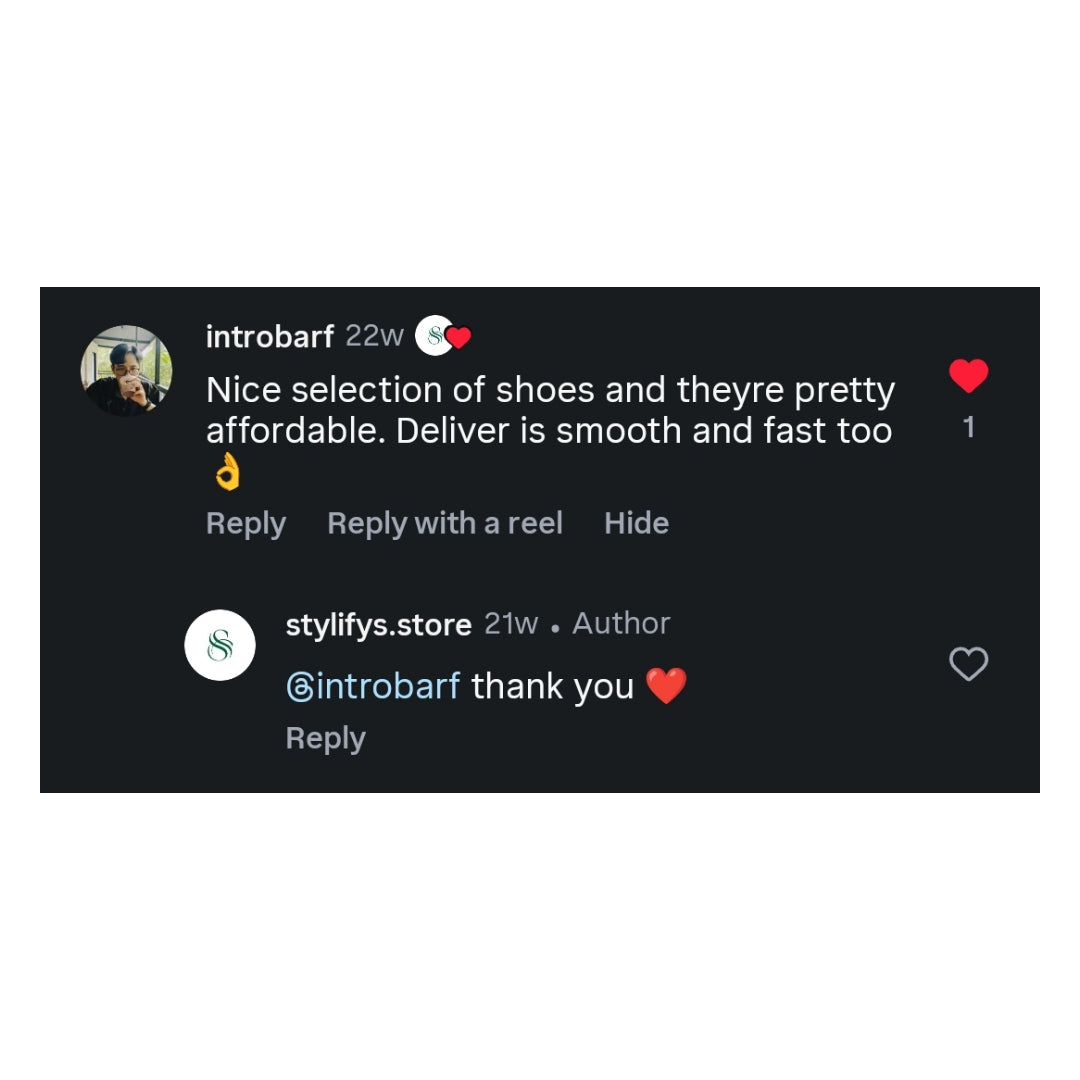Click the OK hand emoji in the comment
This screenshot has width=1080, height=1080.
point(228,474)
